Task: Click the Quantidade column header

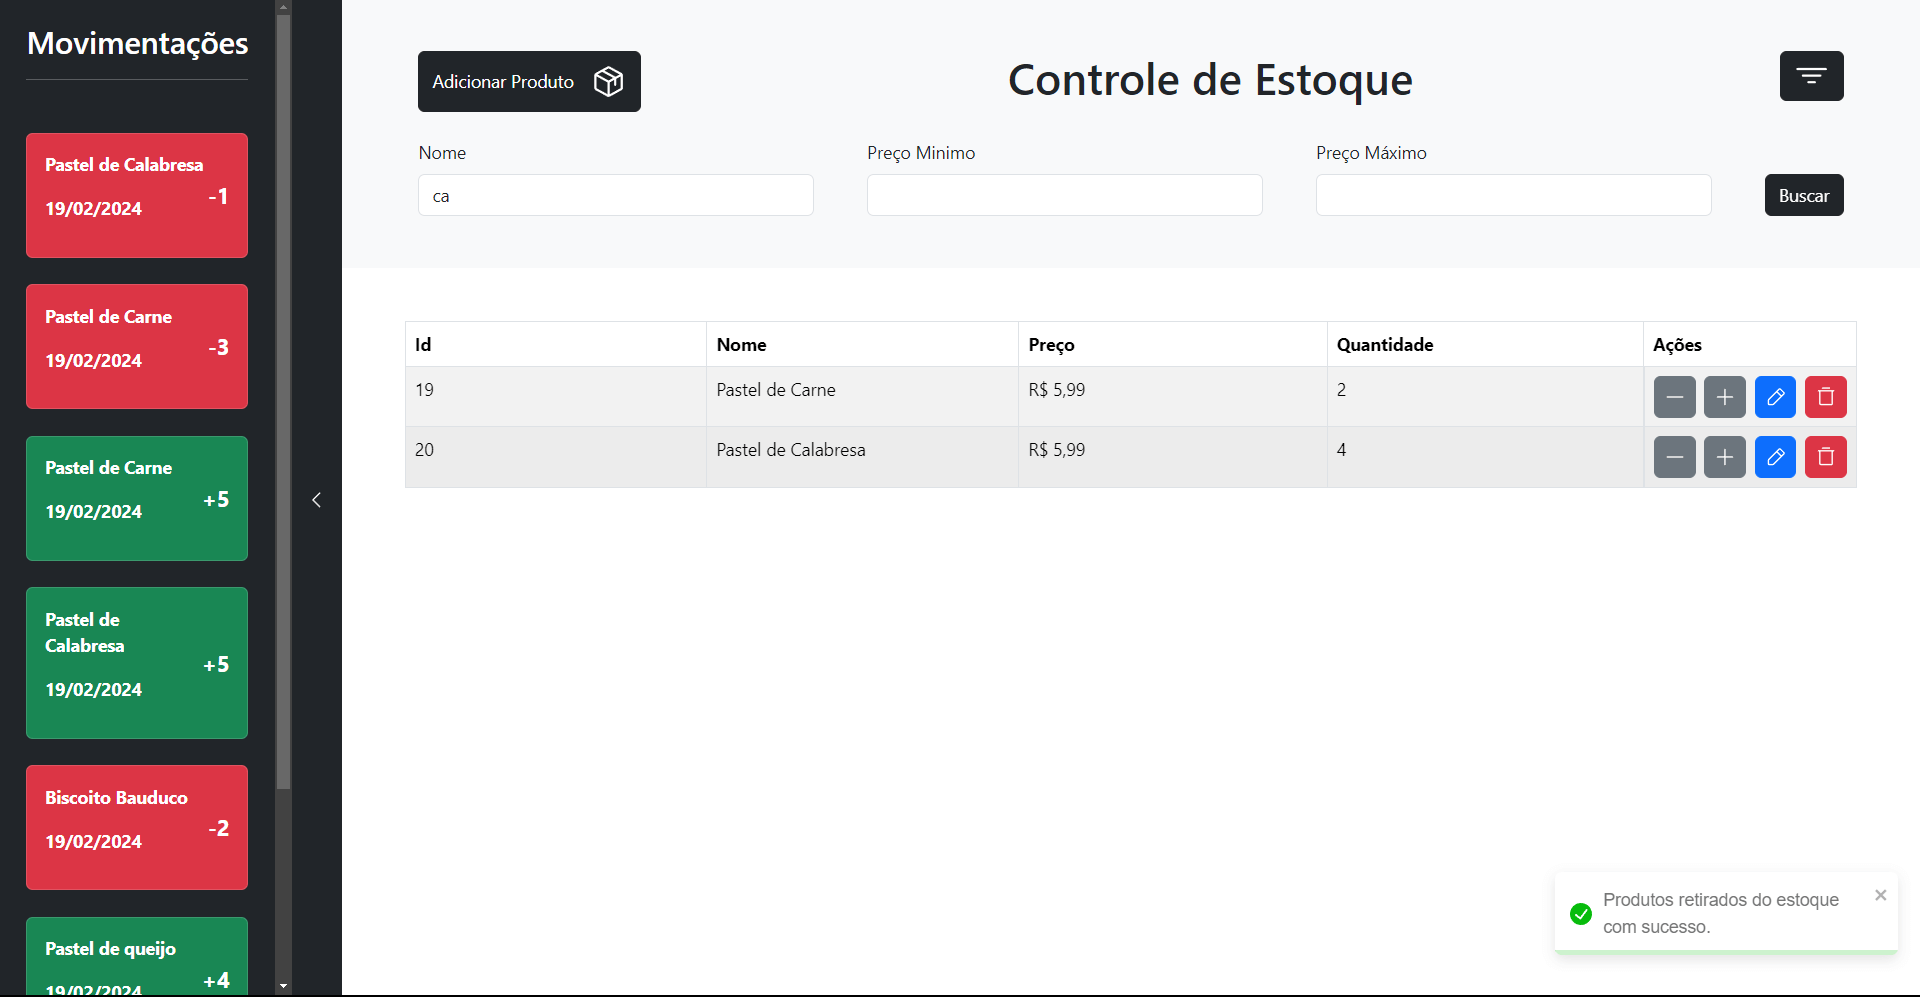Action: (1485, 344)
